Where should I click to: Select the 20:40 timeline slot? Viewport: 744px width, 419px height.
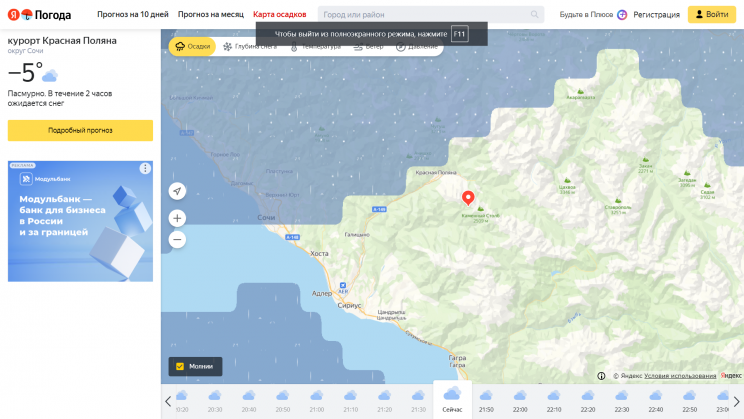pyautogui.click(x=249, y=401)
